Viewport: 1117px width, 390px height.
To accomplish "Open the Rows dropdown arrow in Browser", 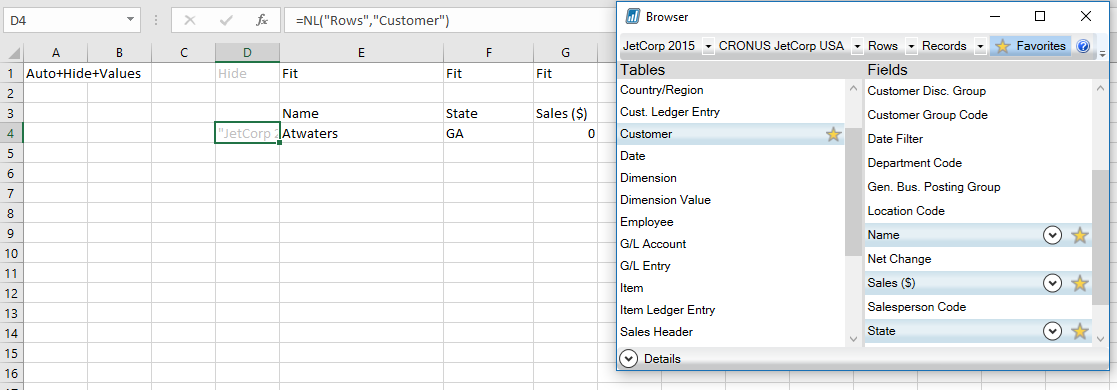I will (912, 46).
